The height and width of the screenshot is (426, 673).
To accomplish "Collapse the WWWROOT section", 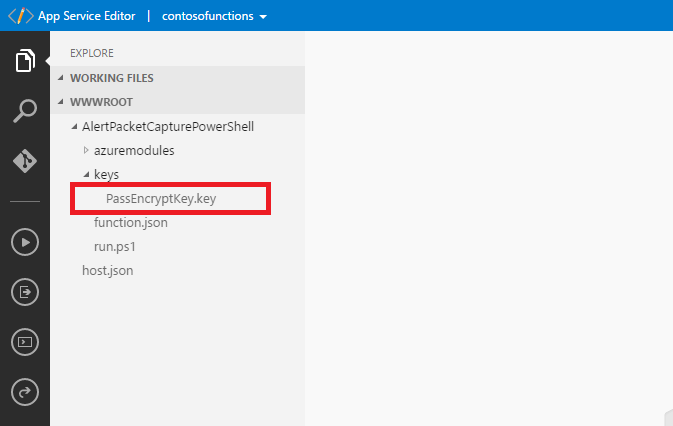I will tap(61, 102).
